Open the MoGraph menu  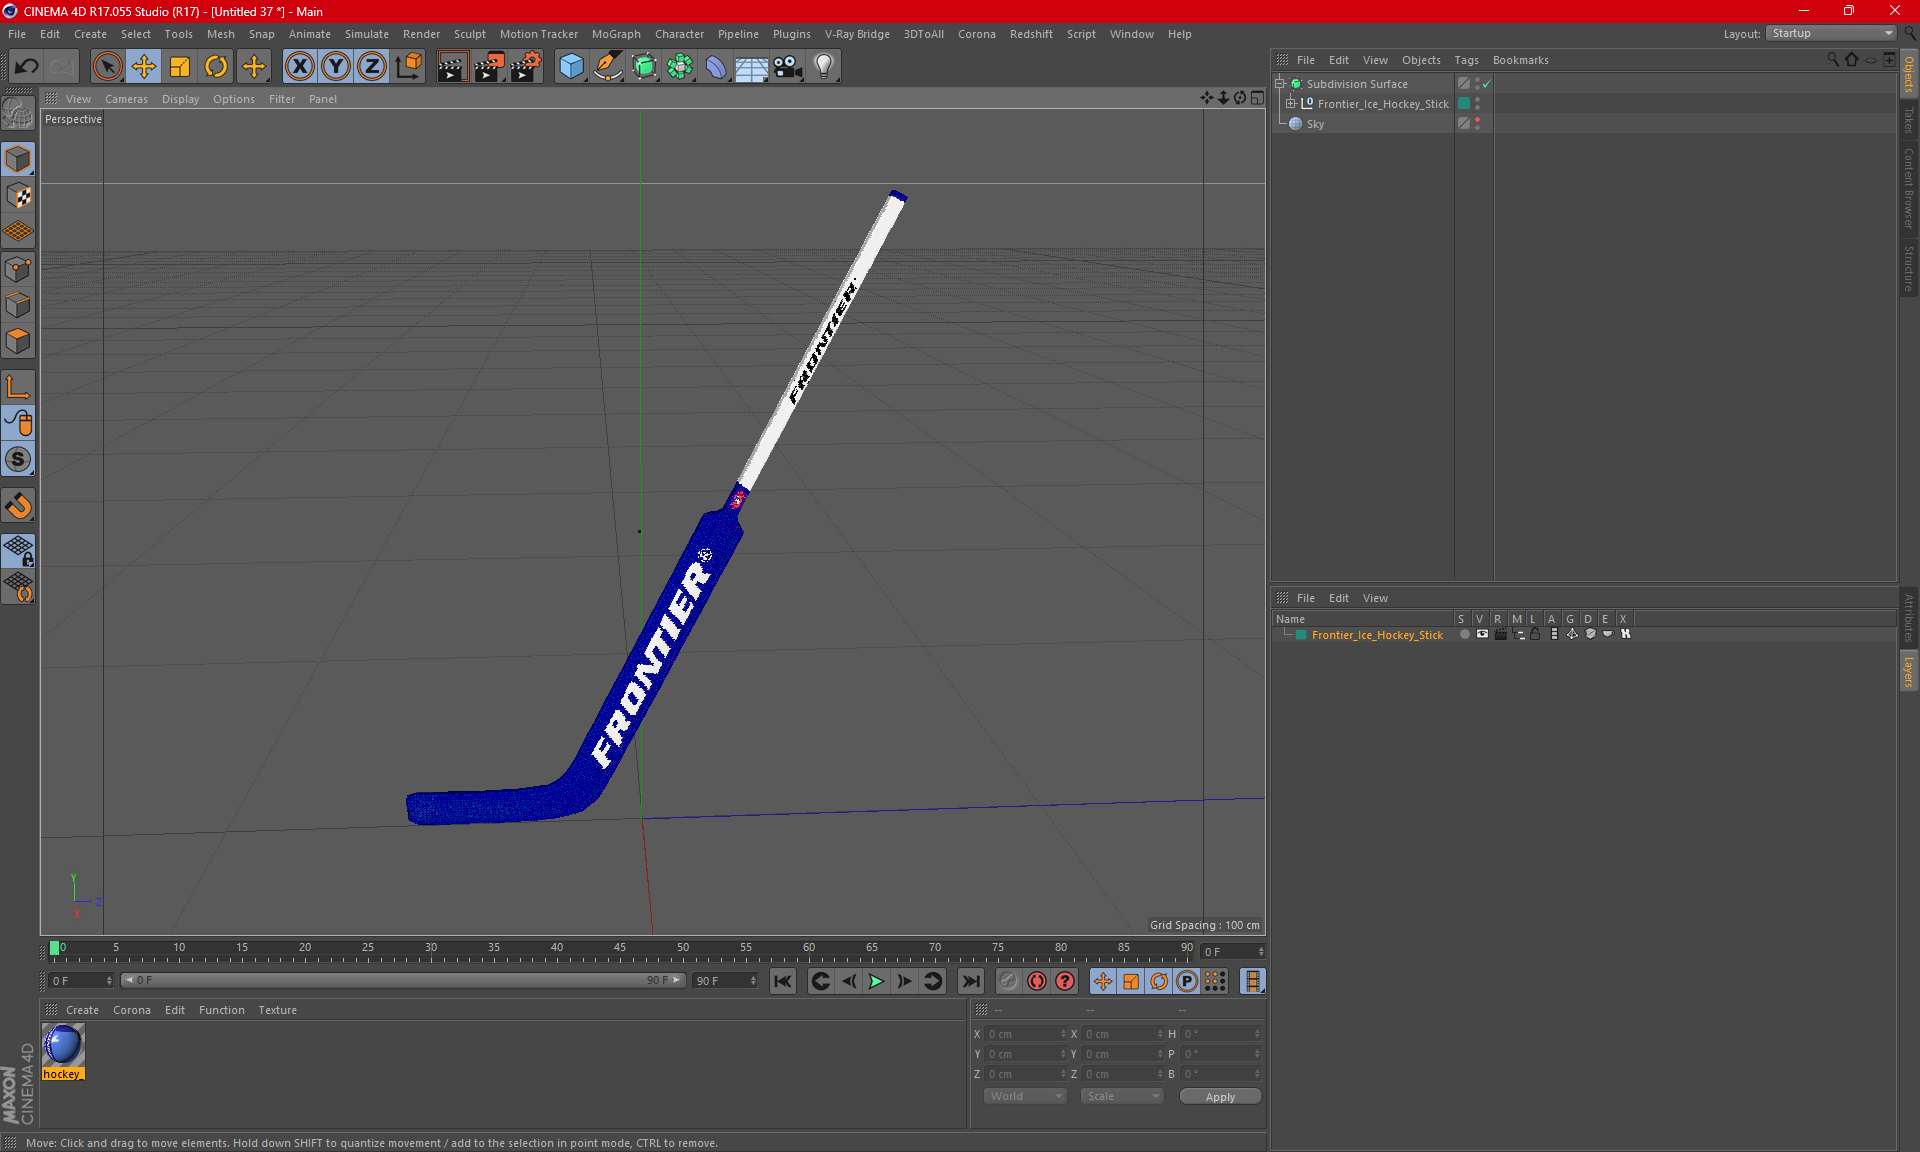[x=616, y=34]
